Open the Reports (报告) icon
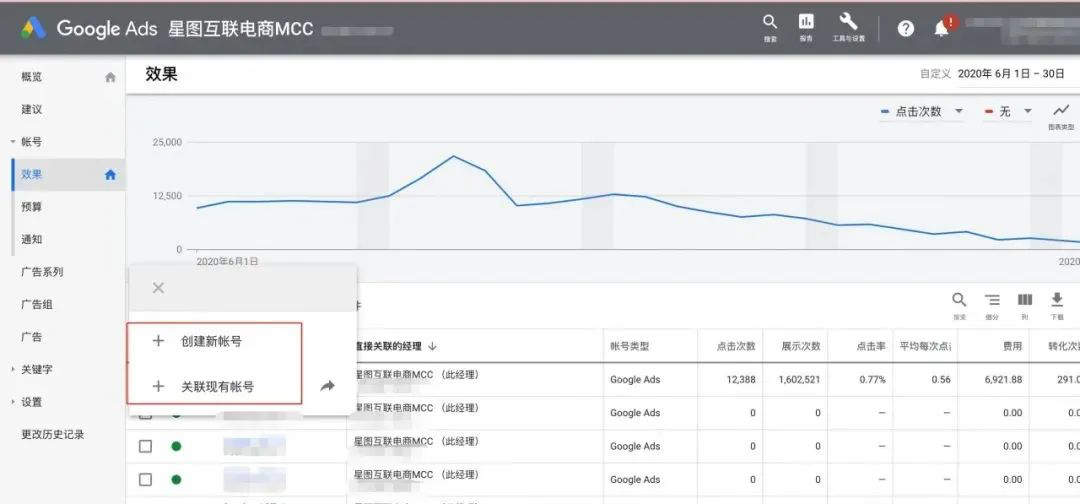 [805, 24]
